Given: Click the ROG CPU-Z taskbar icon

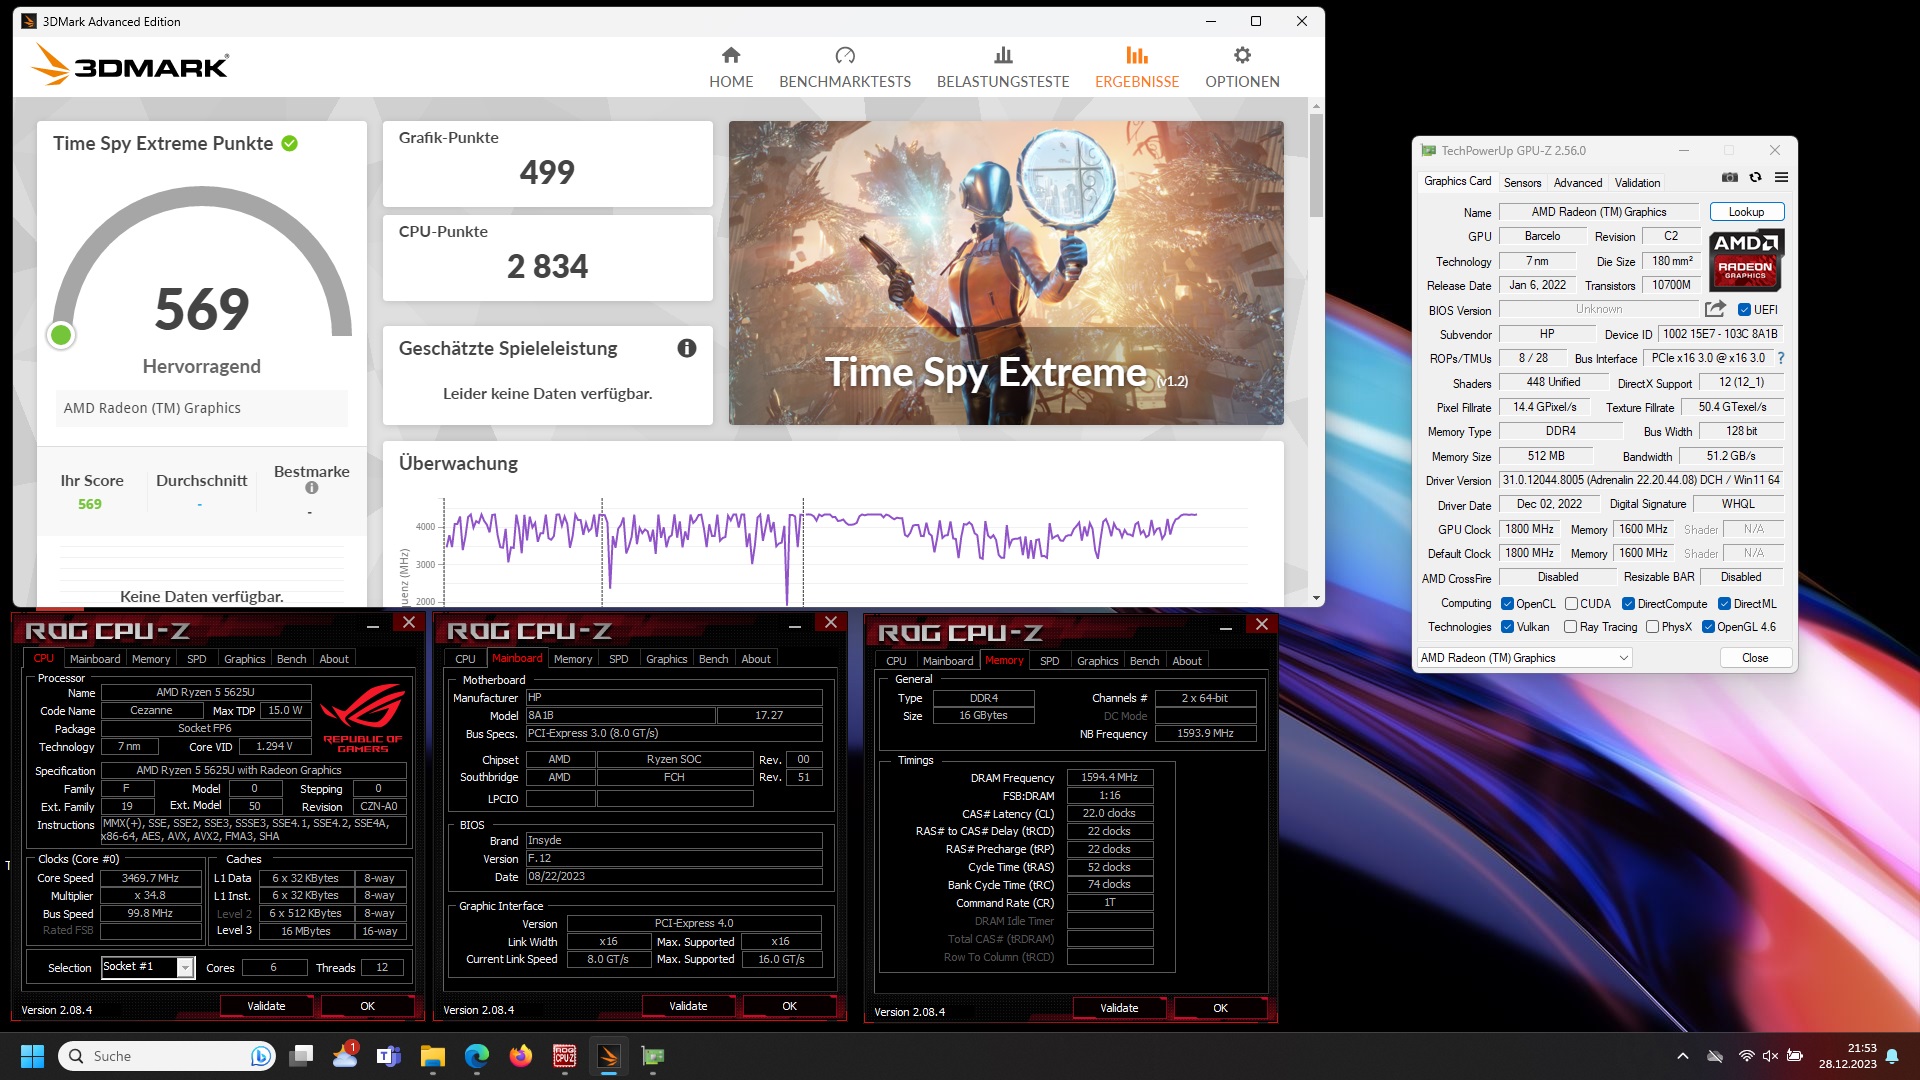Looking at the screenshot, I should pyautogui.click(x=565, y=1056).
